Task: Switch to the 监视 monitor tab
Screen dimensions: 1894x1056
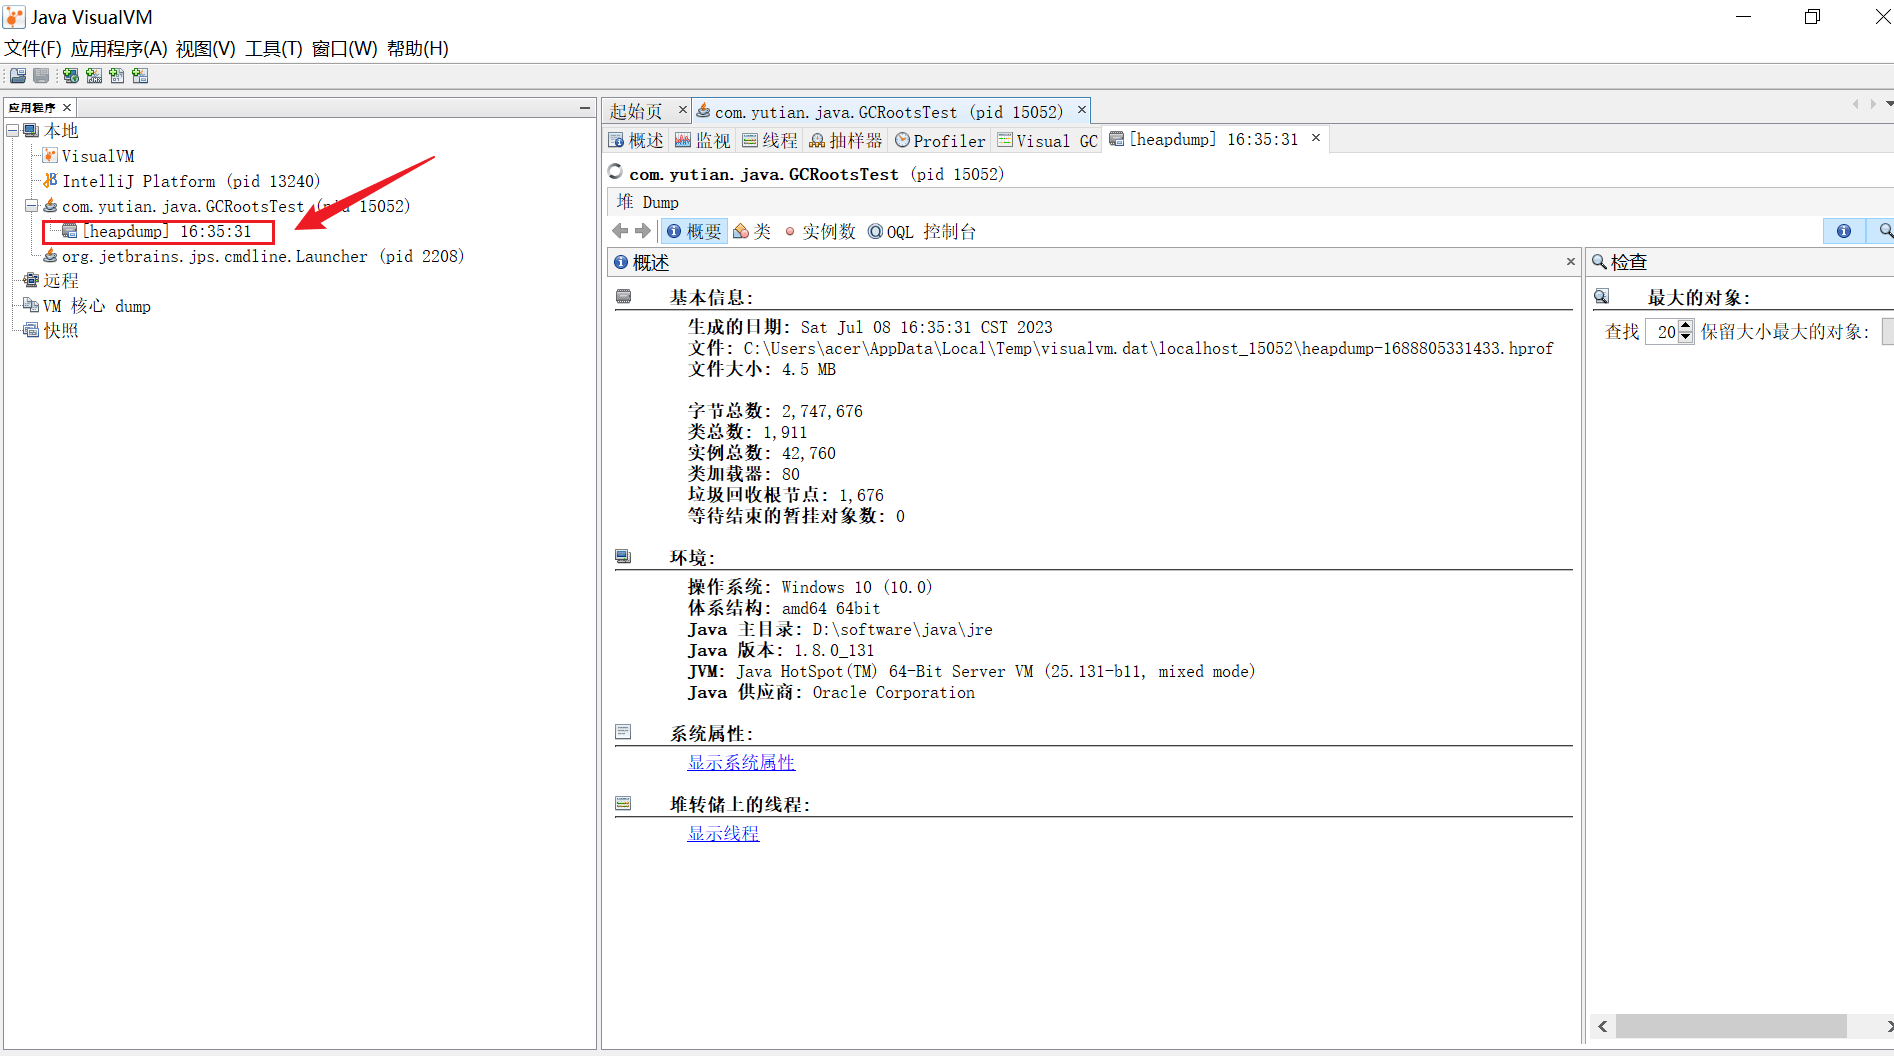Action: tap(703, 141)
